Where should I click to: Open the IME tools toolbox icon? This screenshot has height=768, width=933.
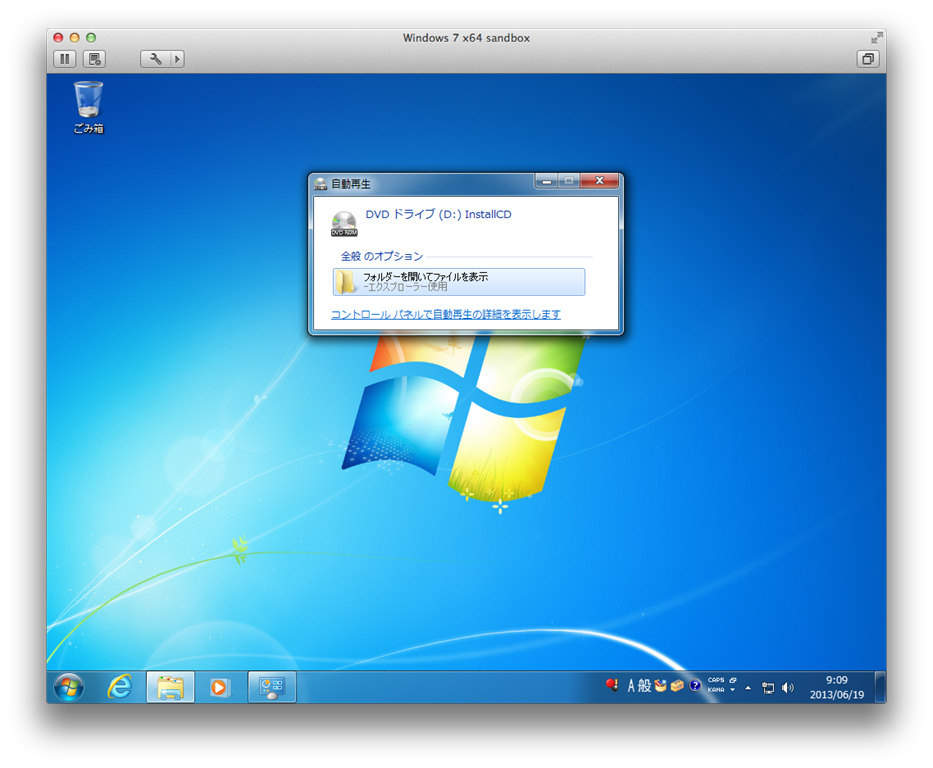tap(677, 686)
